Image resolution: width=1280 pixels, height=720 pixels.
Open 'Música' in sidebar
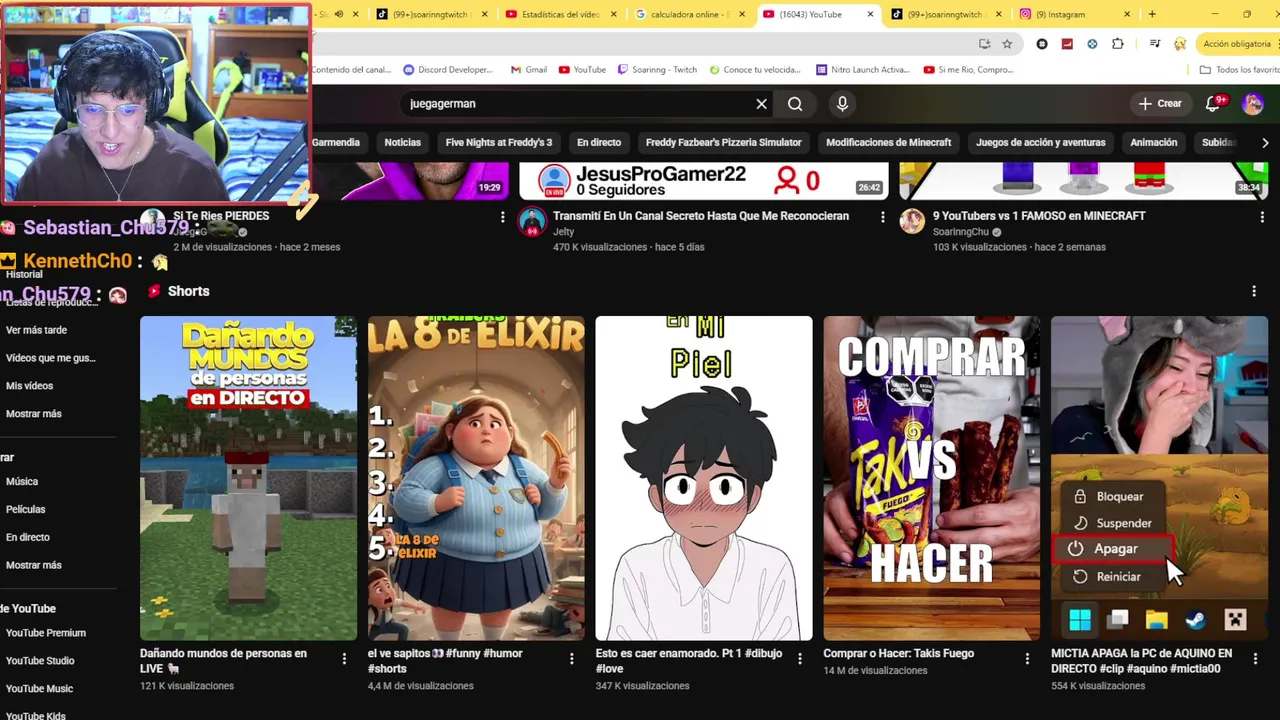(22, 482)
